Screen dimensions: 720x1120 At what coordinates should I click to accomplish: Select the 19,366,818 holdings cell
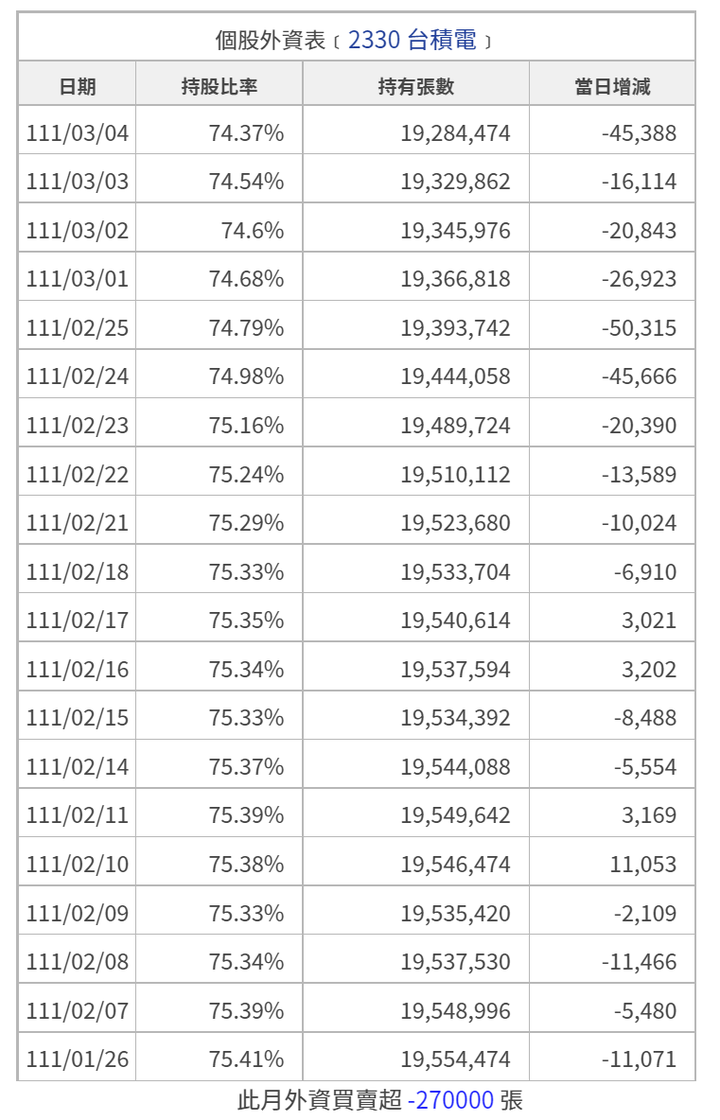click(455, 280)
